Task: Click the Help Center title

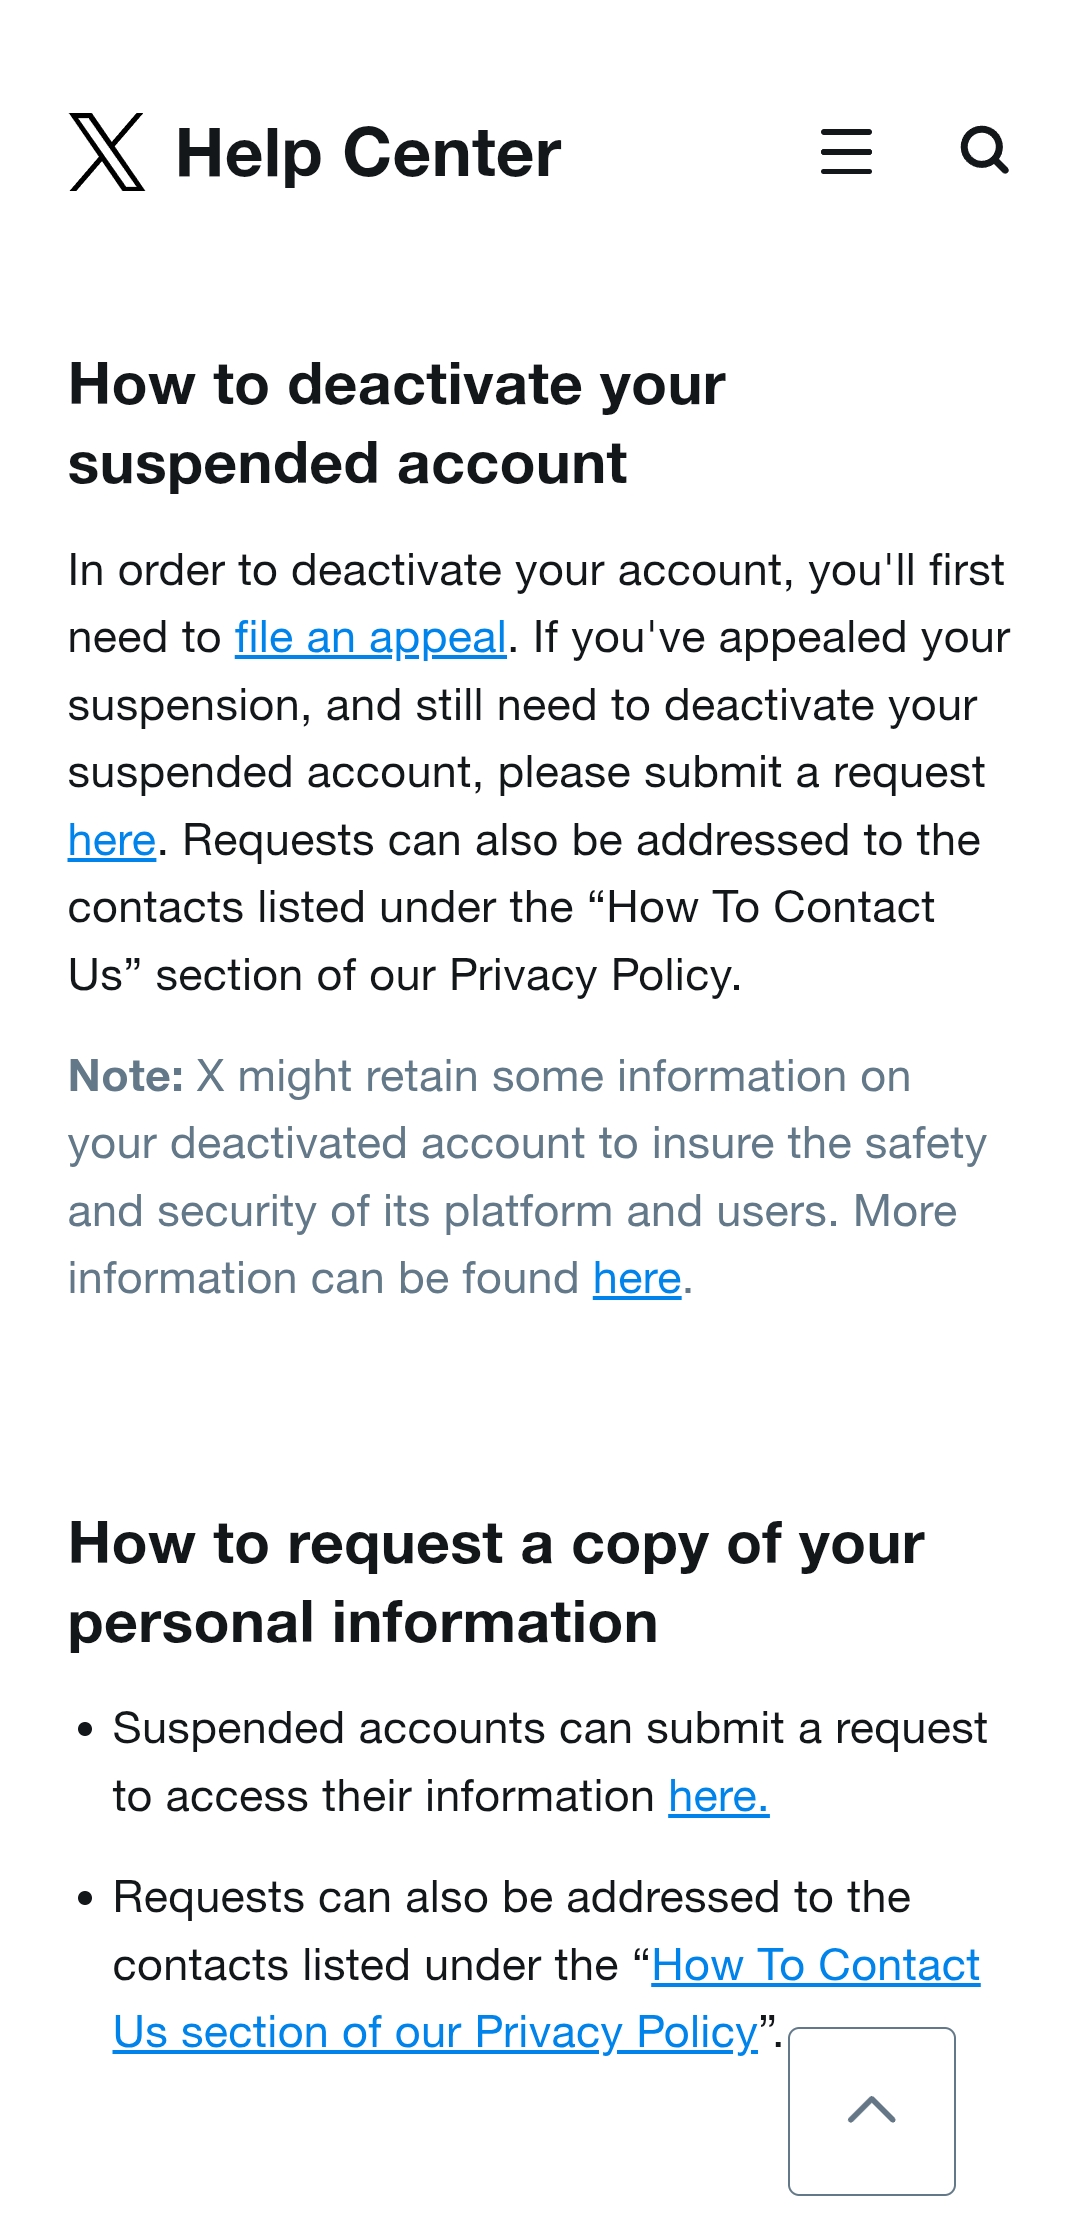Action: pos(368,153)
